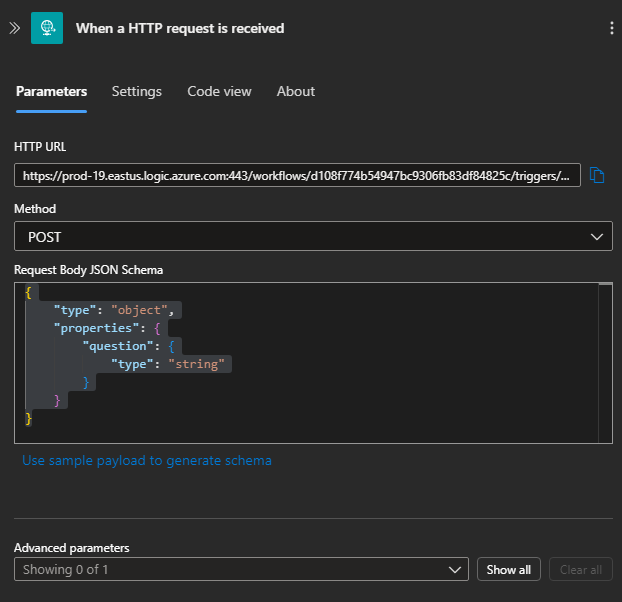Copy the HTTP URL with copy icon
This screenshot has height=602, width=622.
[597, 175]
